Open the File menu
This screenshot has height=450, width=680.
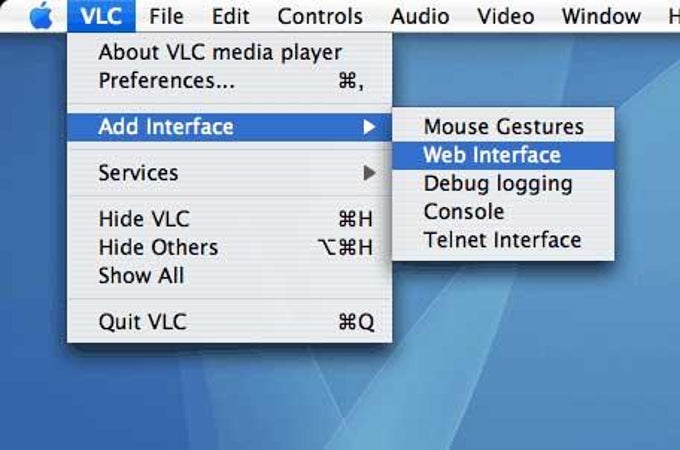pyautogui.click(x=166, y=16)
